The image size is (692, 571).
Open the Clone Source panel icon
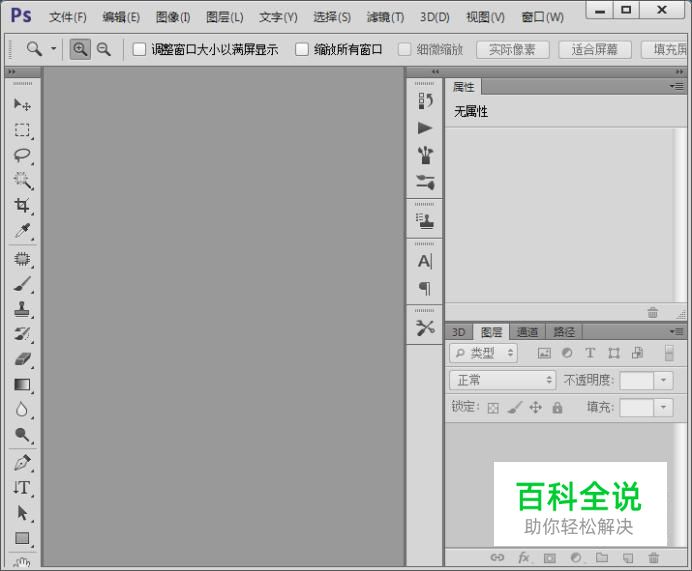pos(425,221)
